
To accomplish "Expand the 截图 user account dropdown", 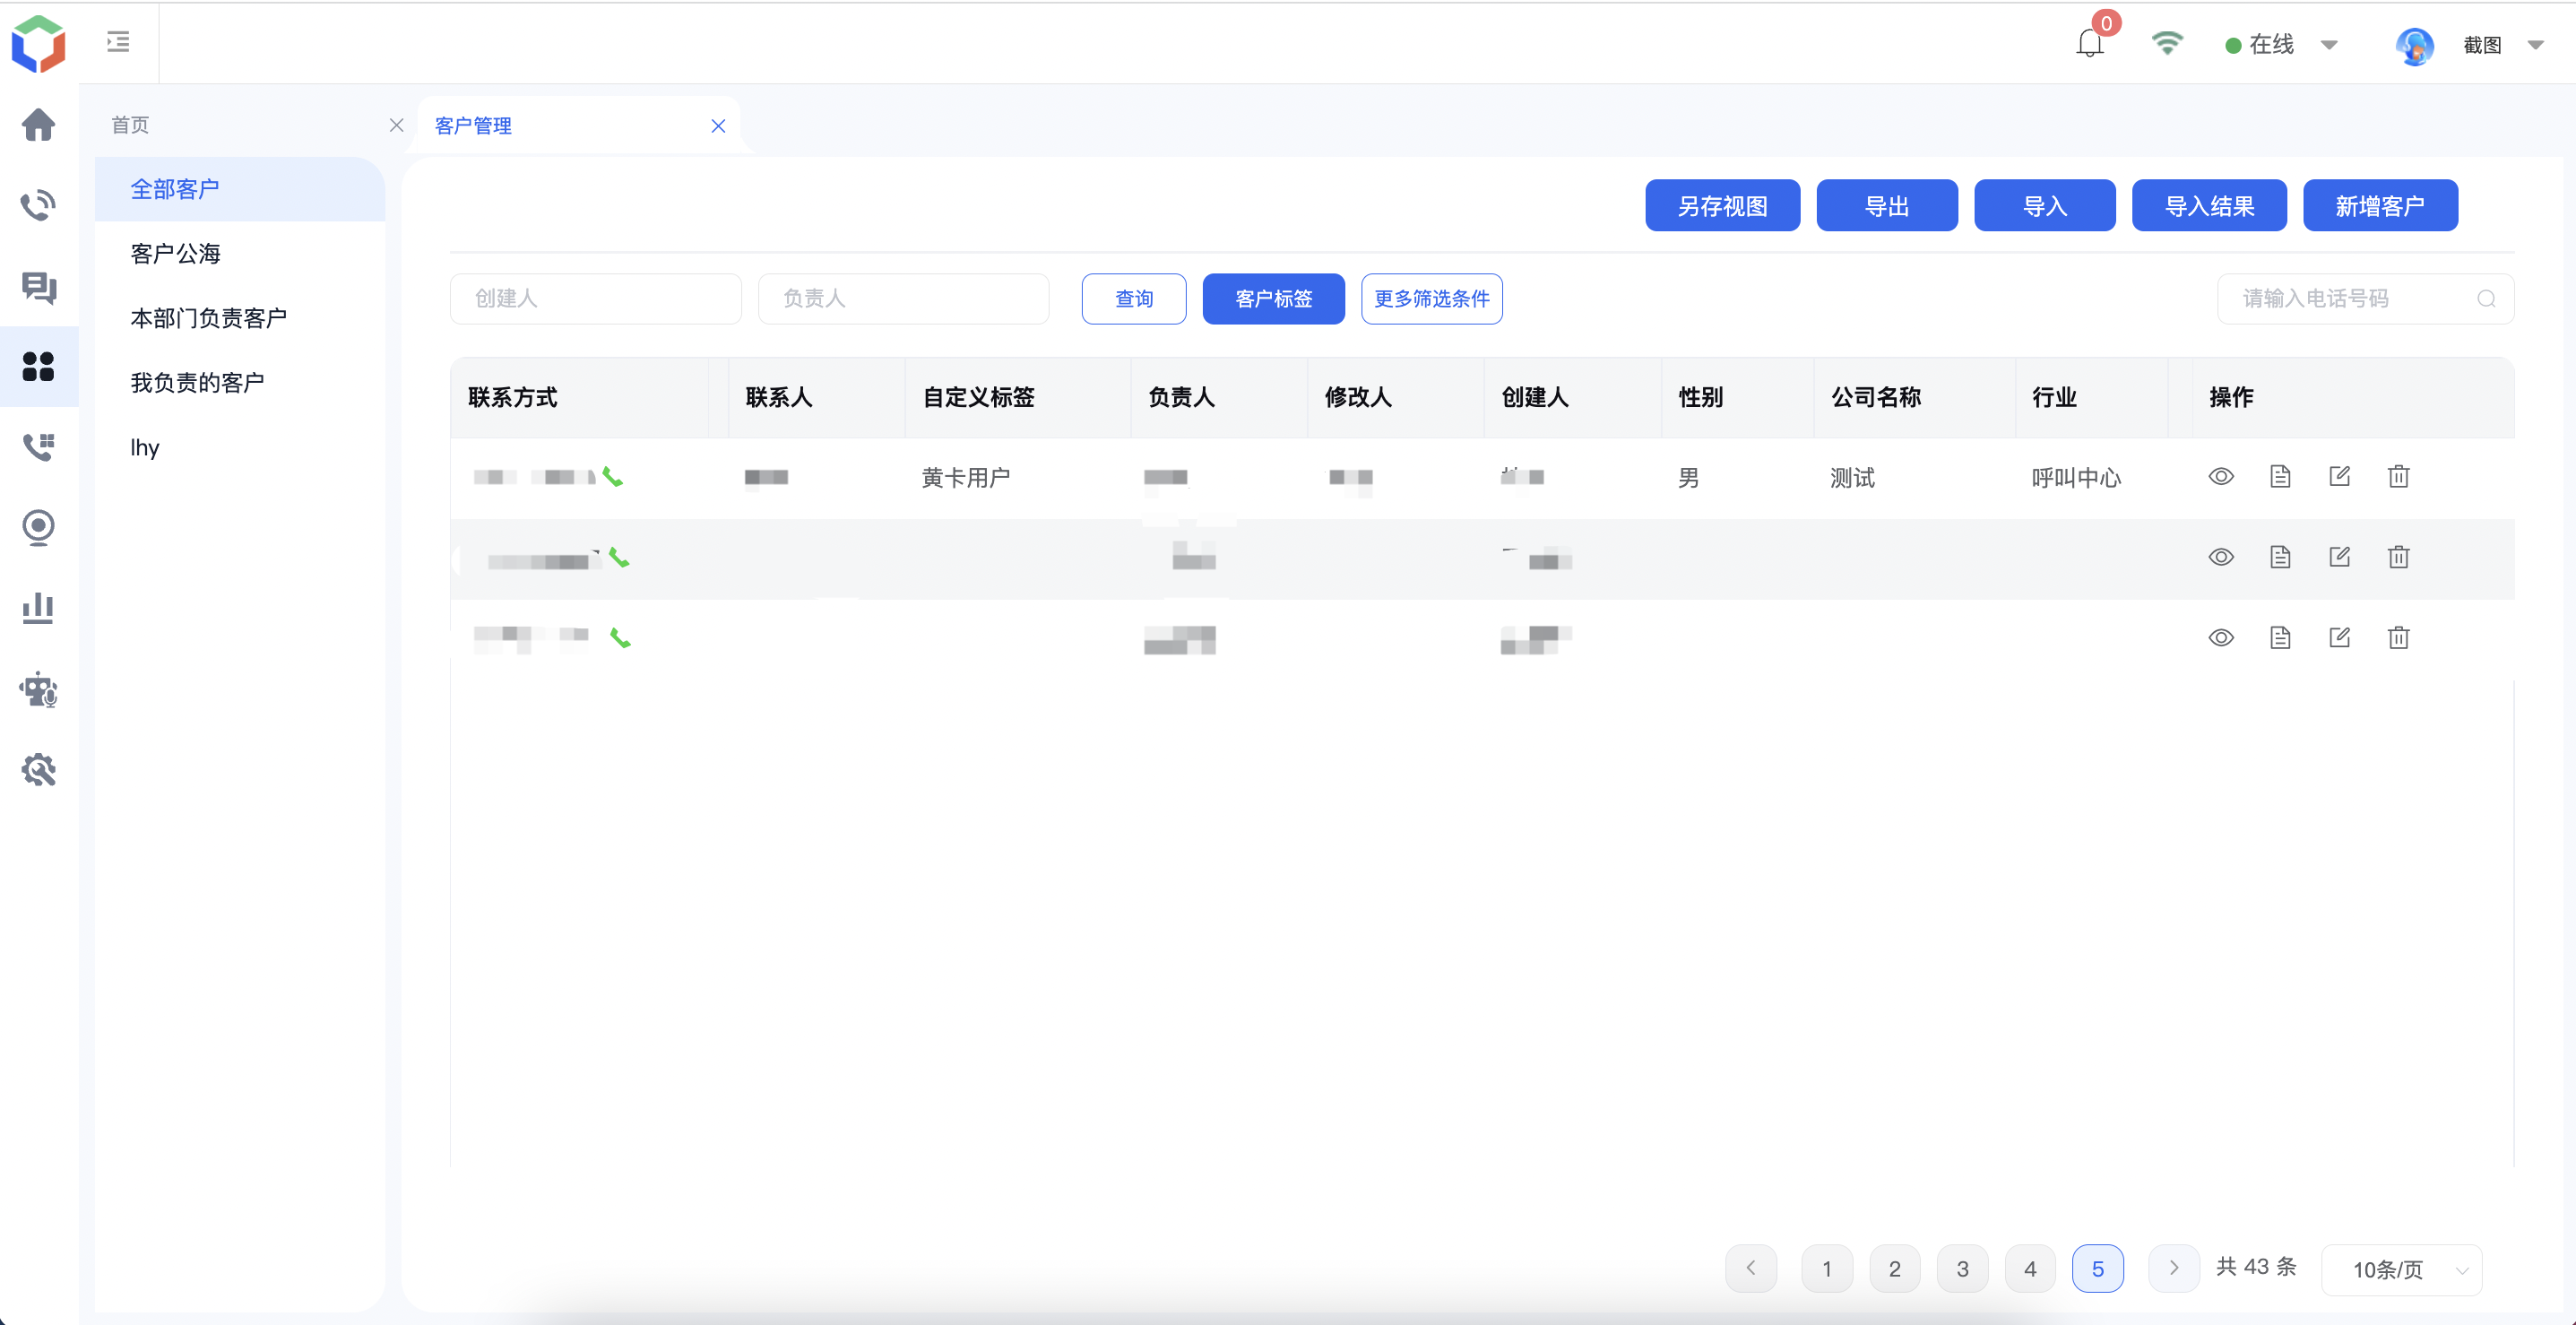I will tap(2535, 45).
